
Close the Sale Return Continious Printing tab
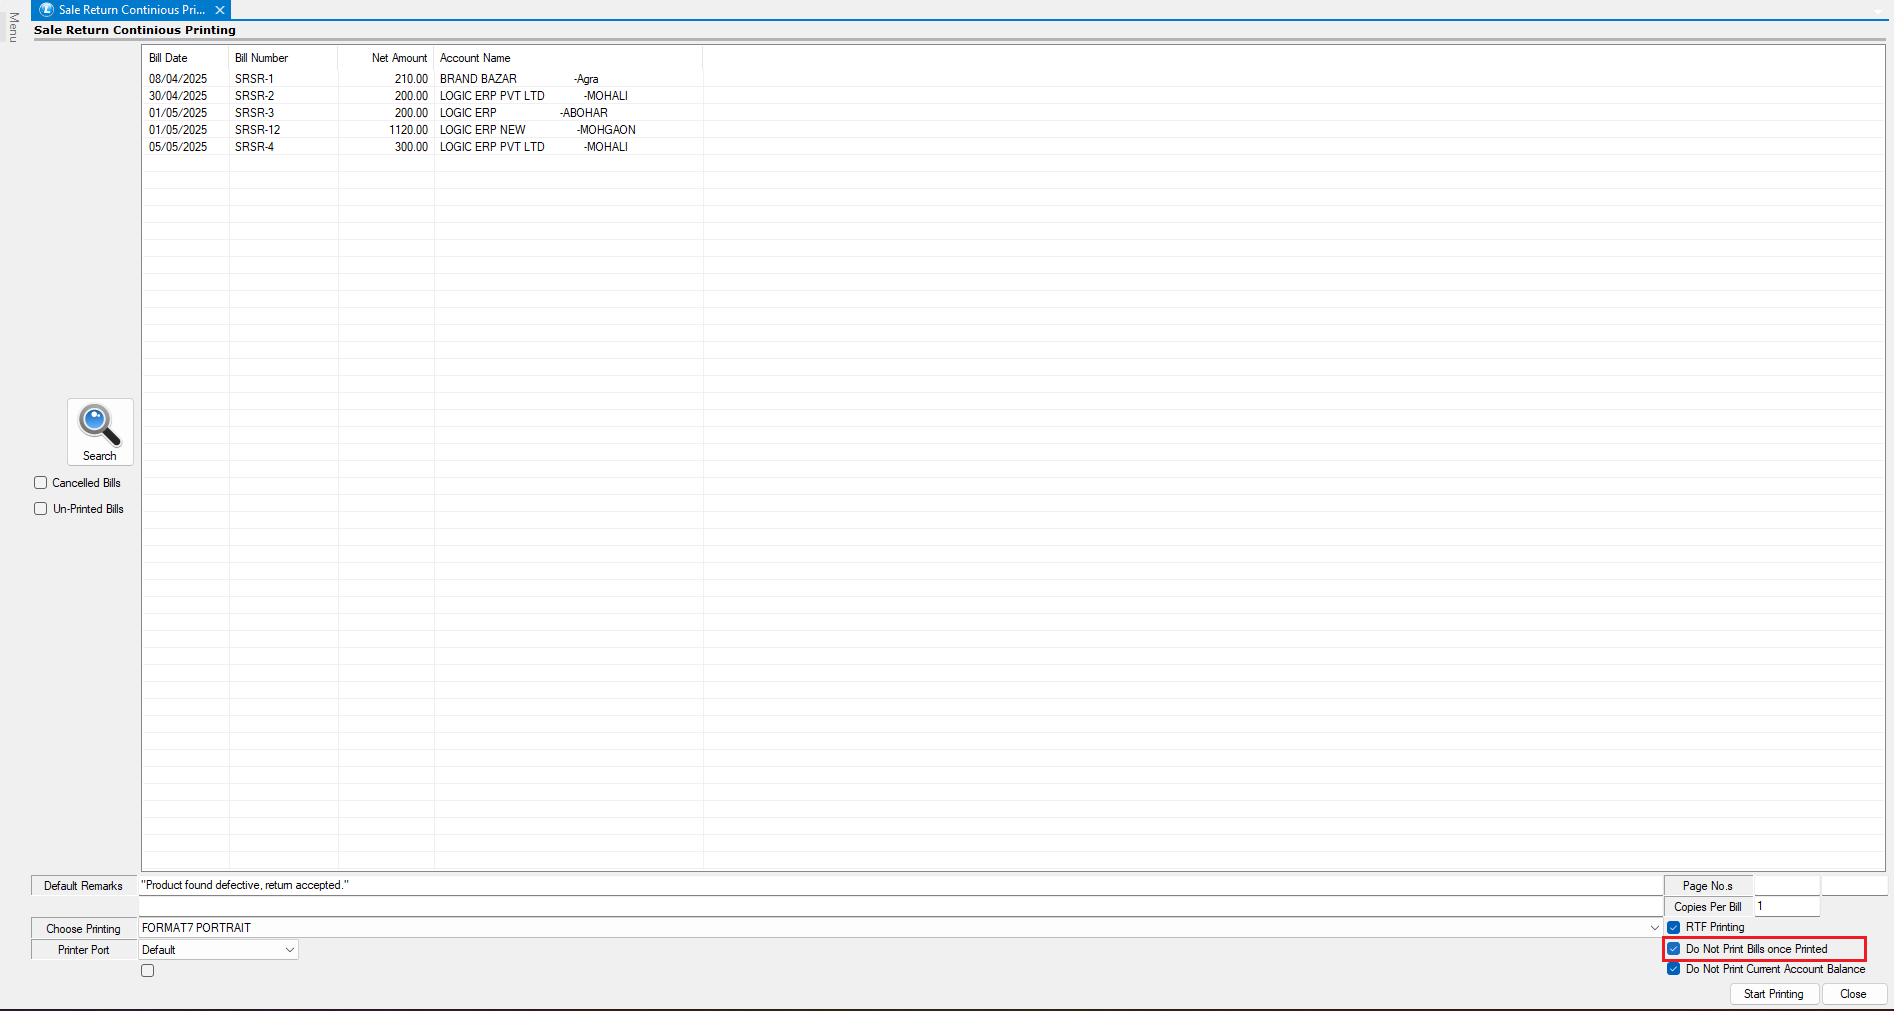220,10
